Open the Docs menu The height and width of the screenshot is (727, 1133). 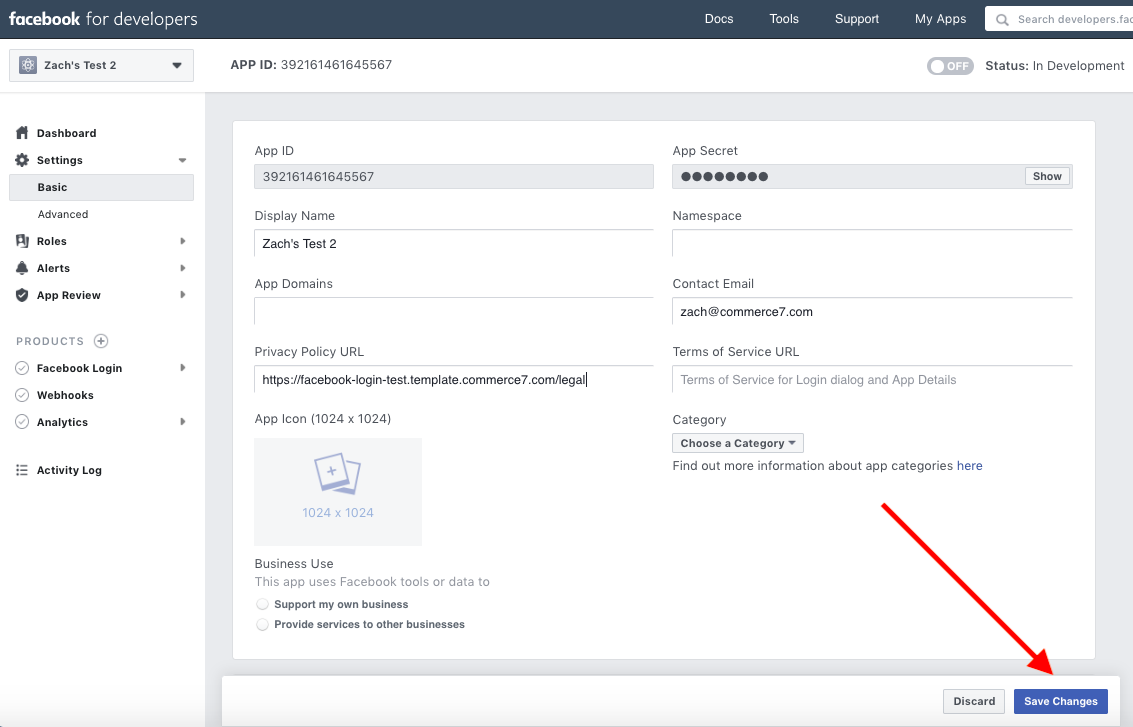click(x=719, y=19)
